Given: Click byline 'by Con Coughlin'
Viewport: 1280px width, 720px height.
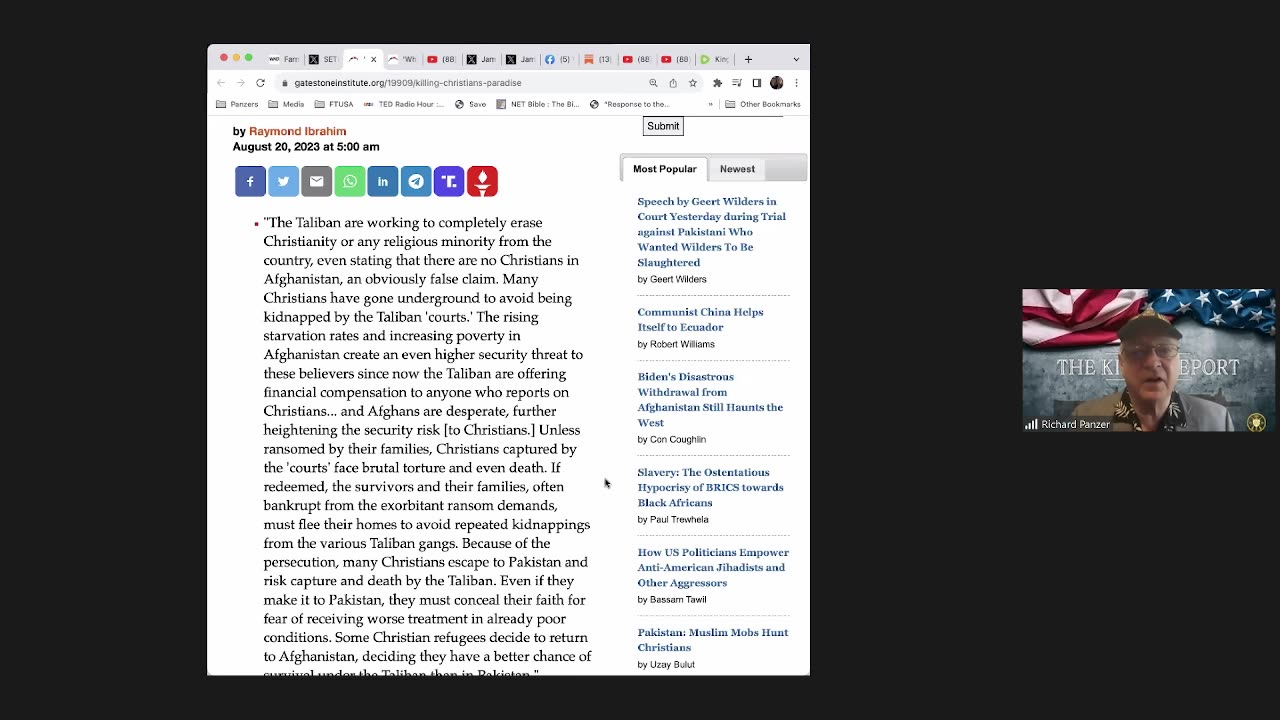Looking at the screenshot, I should (672, 439).
